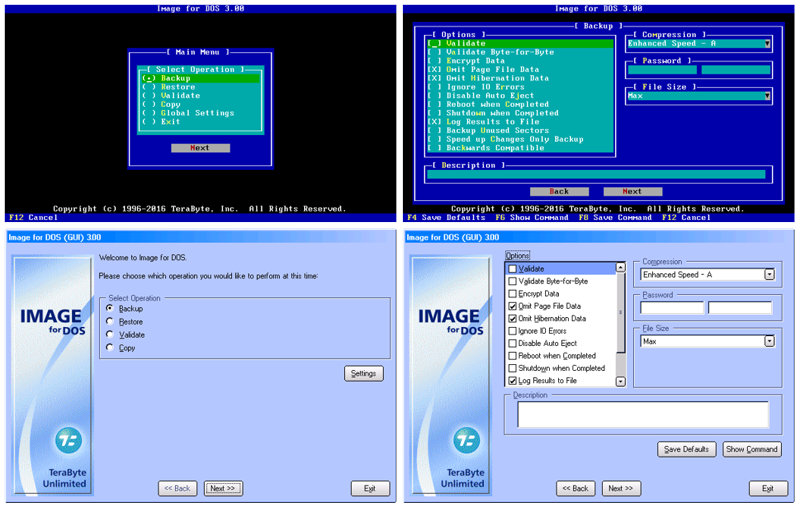Uncheck Omit Hibernation Data in GUI options
800x509 pixels.
512,318
